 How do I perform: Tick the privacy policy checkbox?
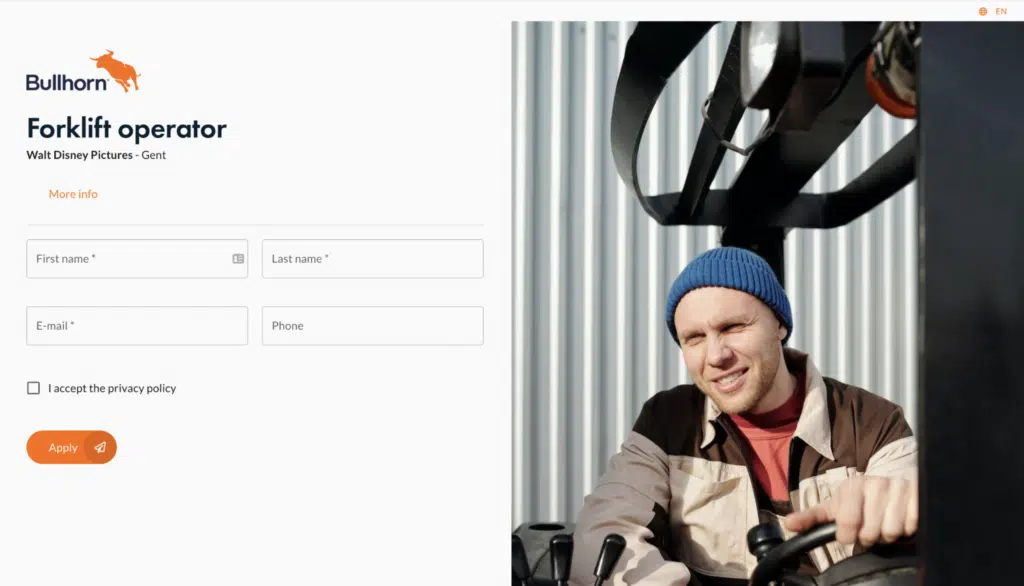[x=33, y=388]
